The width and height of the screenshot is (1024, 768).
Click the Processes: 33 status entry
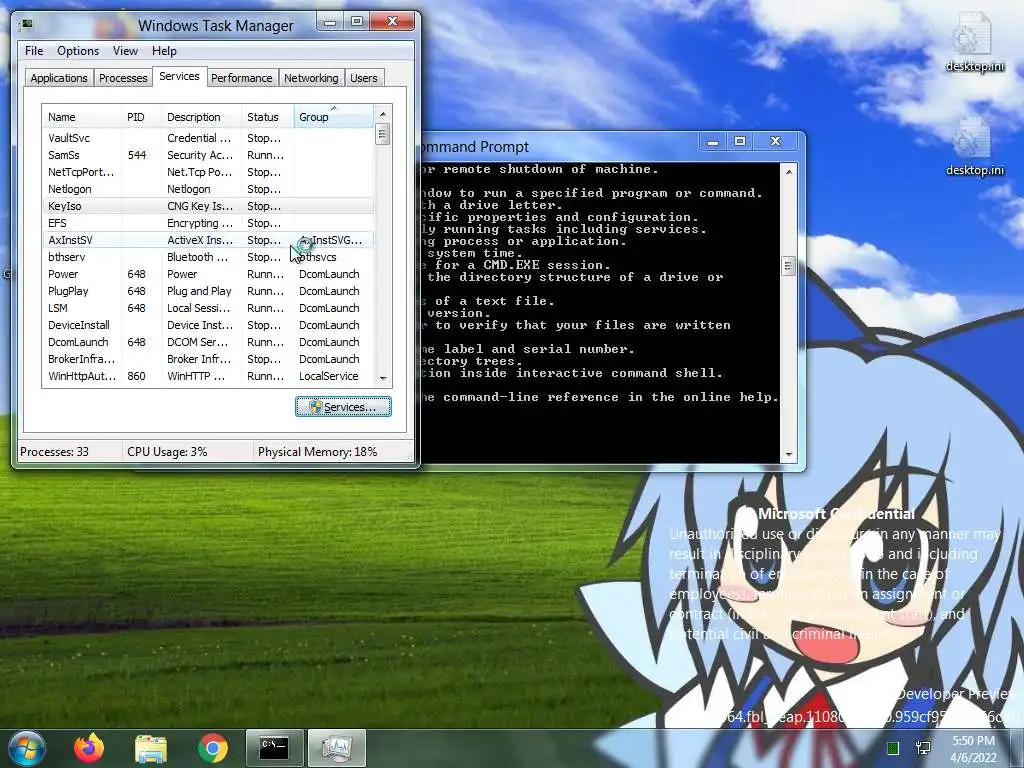54,451
